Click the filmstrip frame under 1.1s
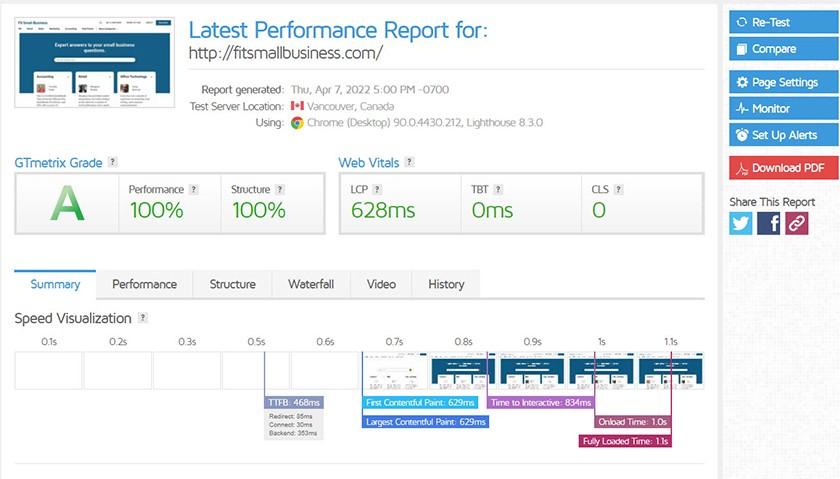The width and height of the screenshot is (840, 479). pos(671,370)
